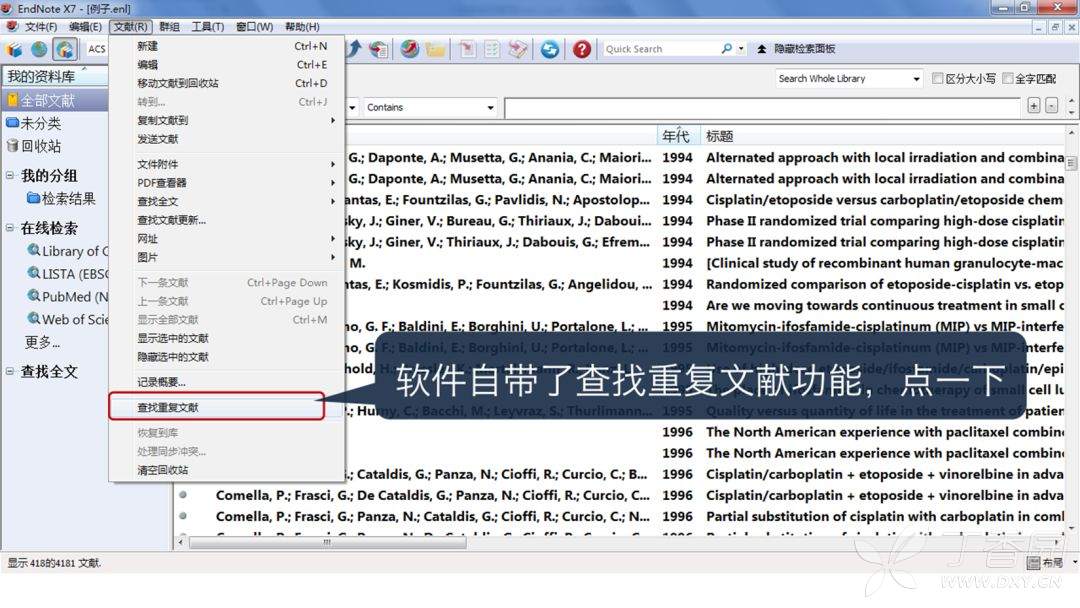Open the 文件(F) menu

click(x=41, y=27)
